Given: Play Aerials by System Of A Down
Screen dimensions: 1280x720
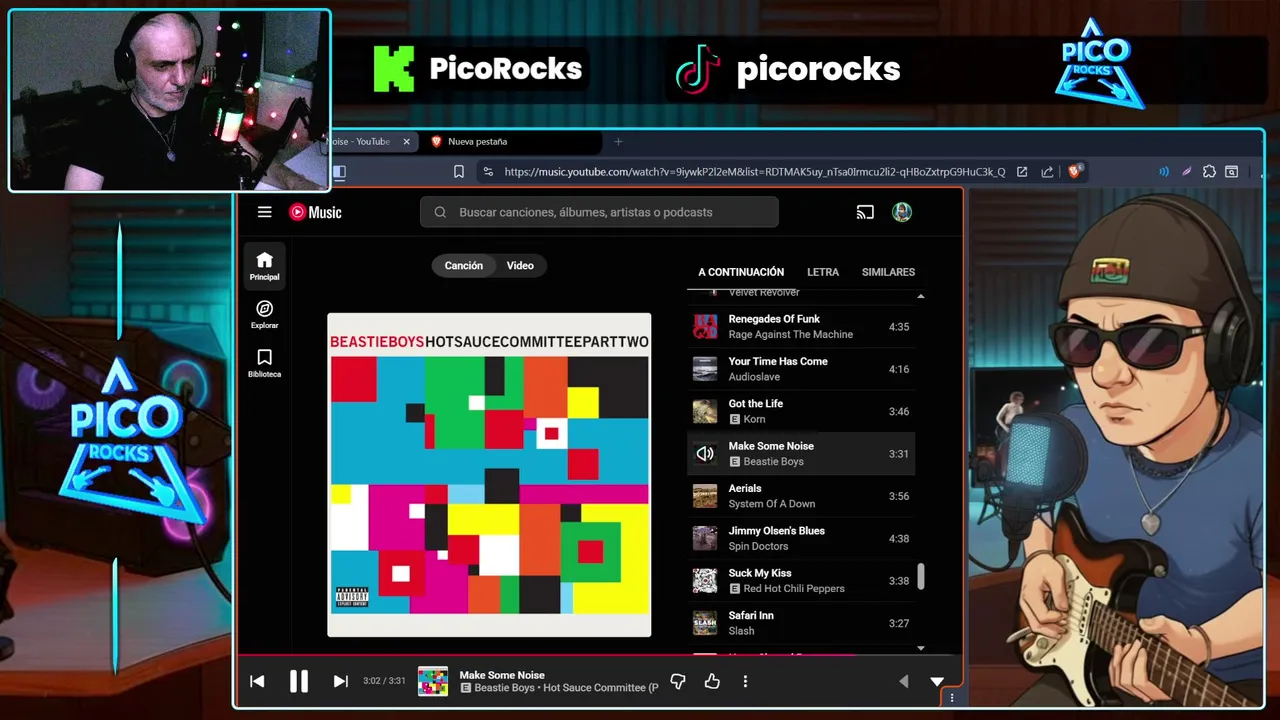Looking at the screenshot, I should [x=801, y=496].
